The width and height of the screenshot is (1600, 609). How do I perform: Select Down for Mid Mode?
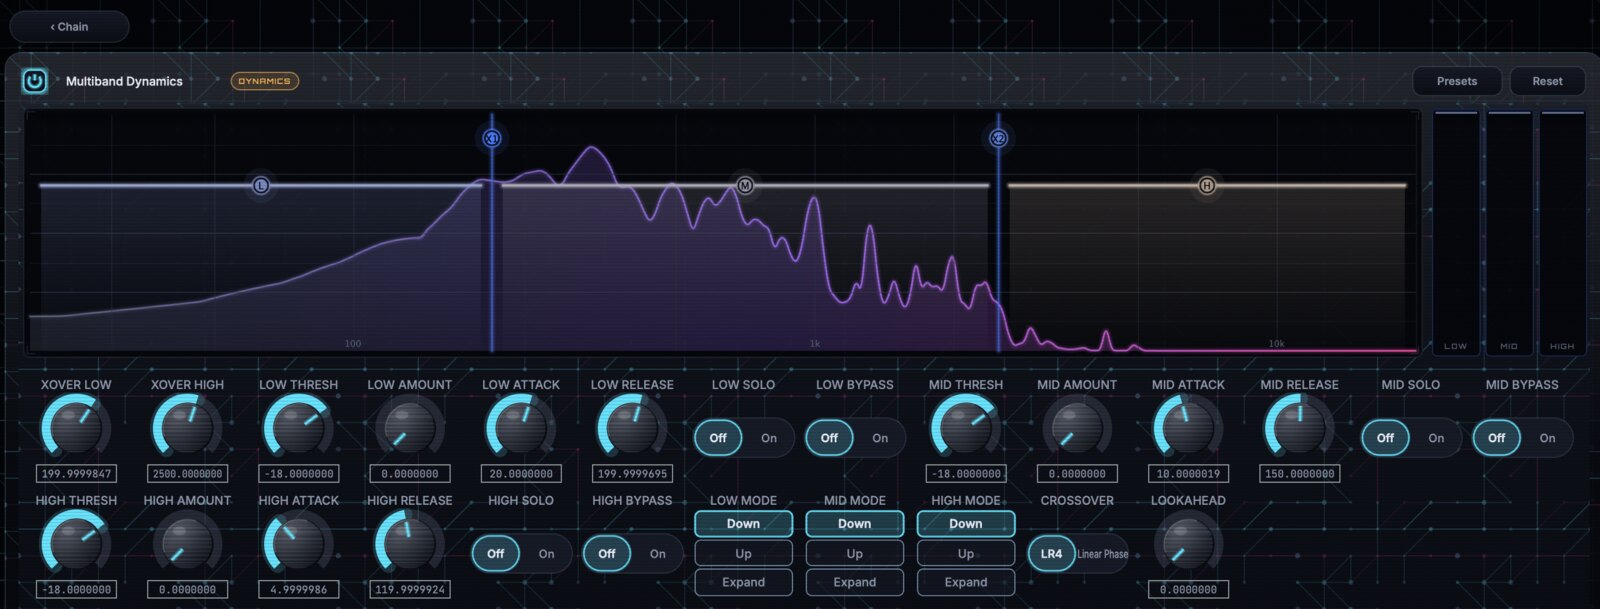(855, 523)
